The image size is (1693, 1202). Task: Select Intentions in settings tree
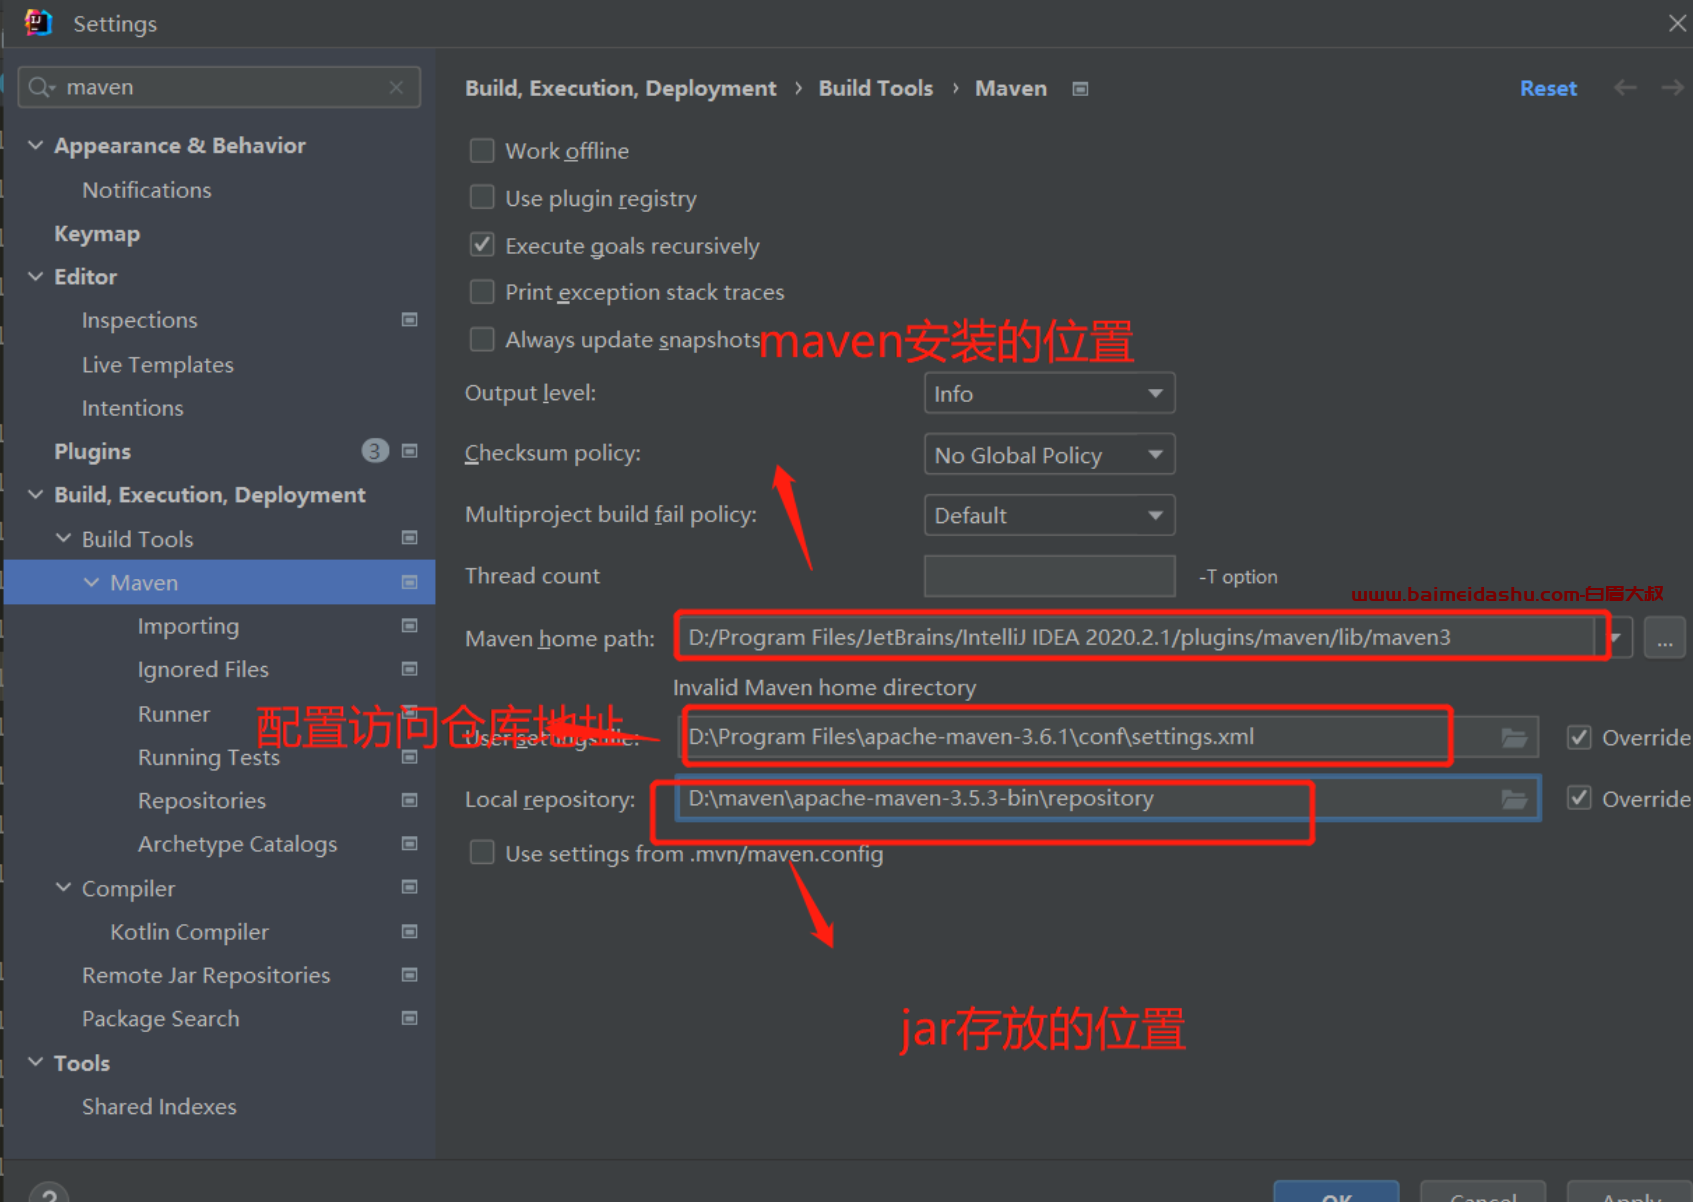coord(133,408)
